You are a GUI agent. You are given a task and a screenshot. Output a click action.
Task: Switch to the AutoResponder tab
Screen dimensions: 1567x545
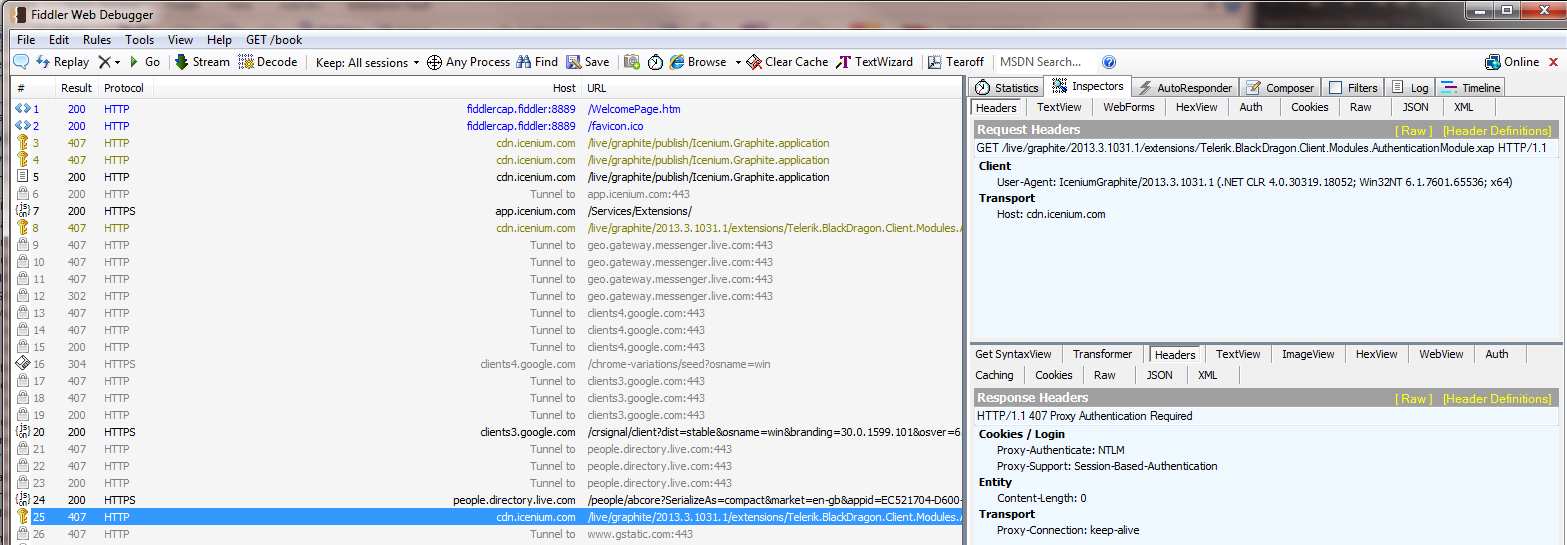click(1186, 88)
